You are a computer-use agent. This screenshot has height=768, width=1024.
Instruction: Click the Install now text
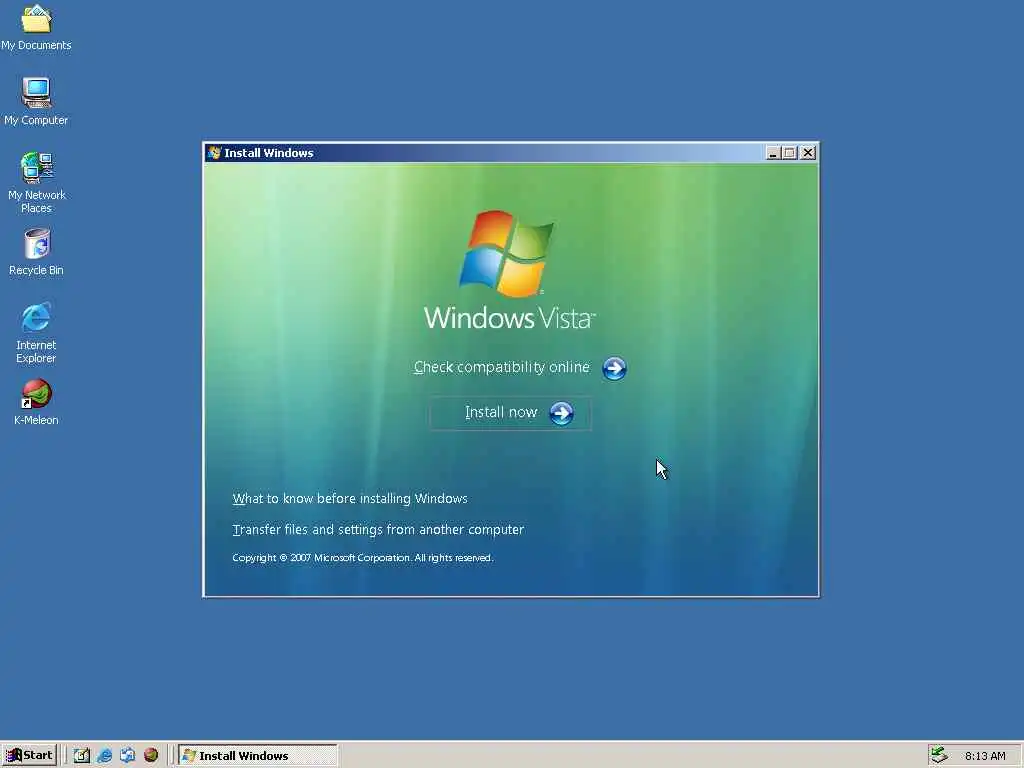click(x=501, y=412)
